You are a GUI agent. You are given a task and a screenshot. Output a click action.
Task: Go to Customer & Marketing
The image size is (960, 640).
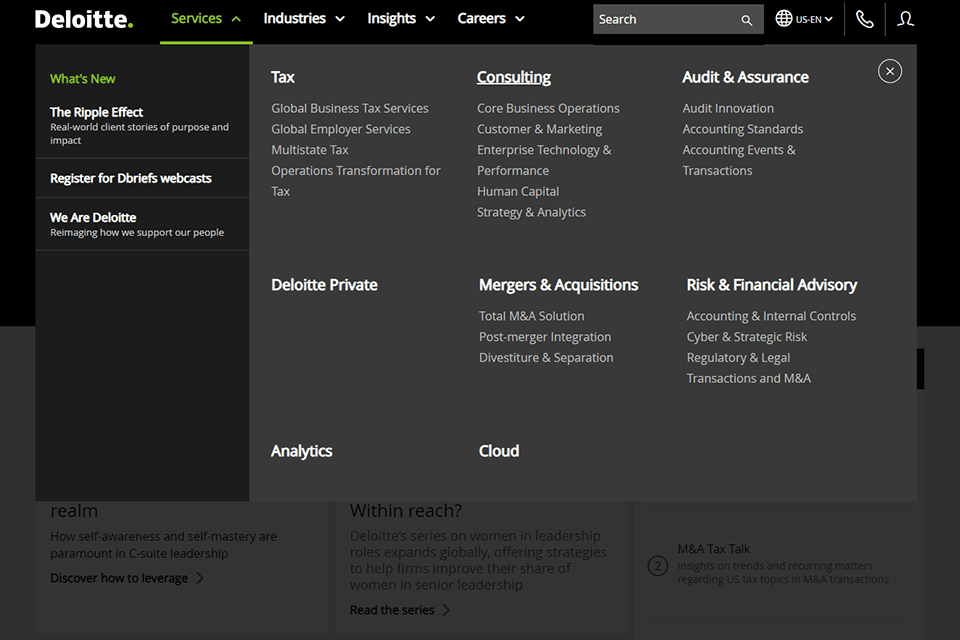[539, 129]
